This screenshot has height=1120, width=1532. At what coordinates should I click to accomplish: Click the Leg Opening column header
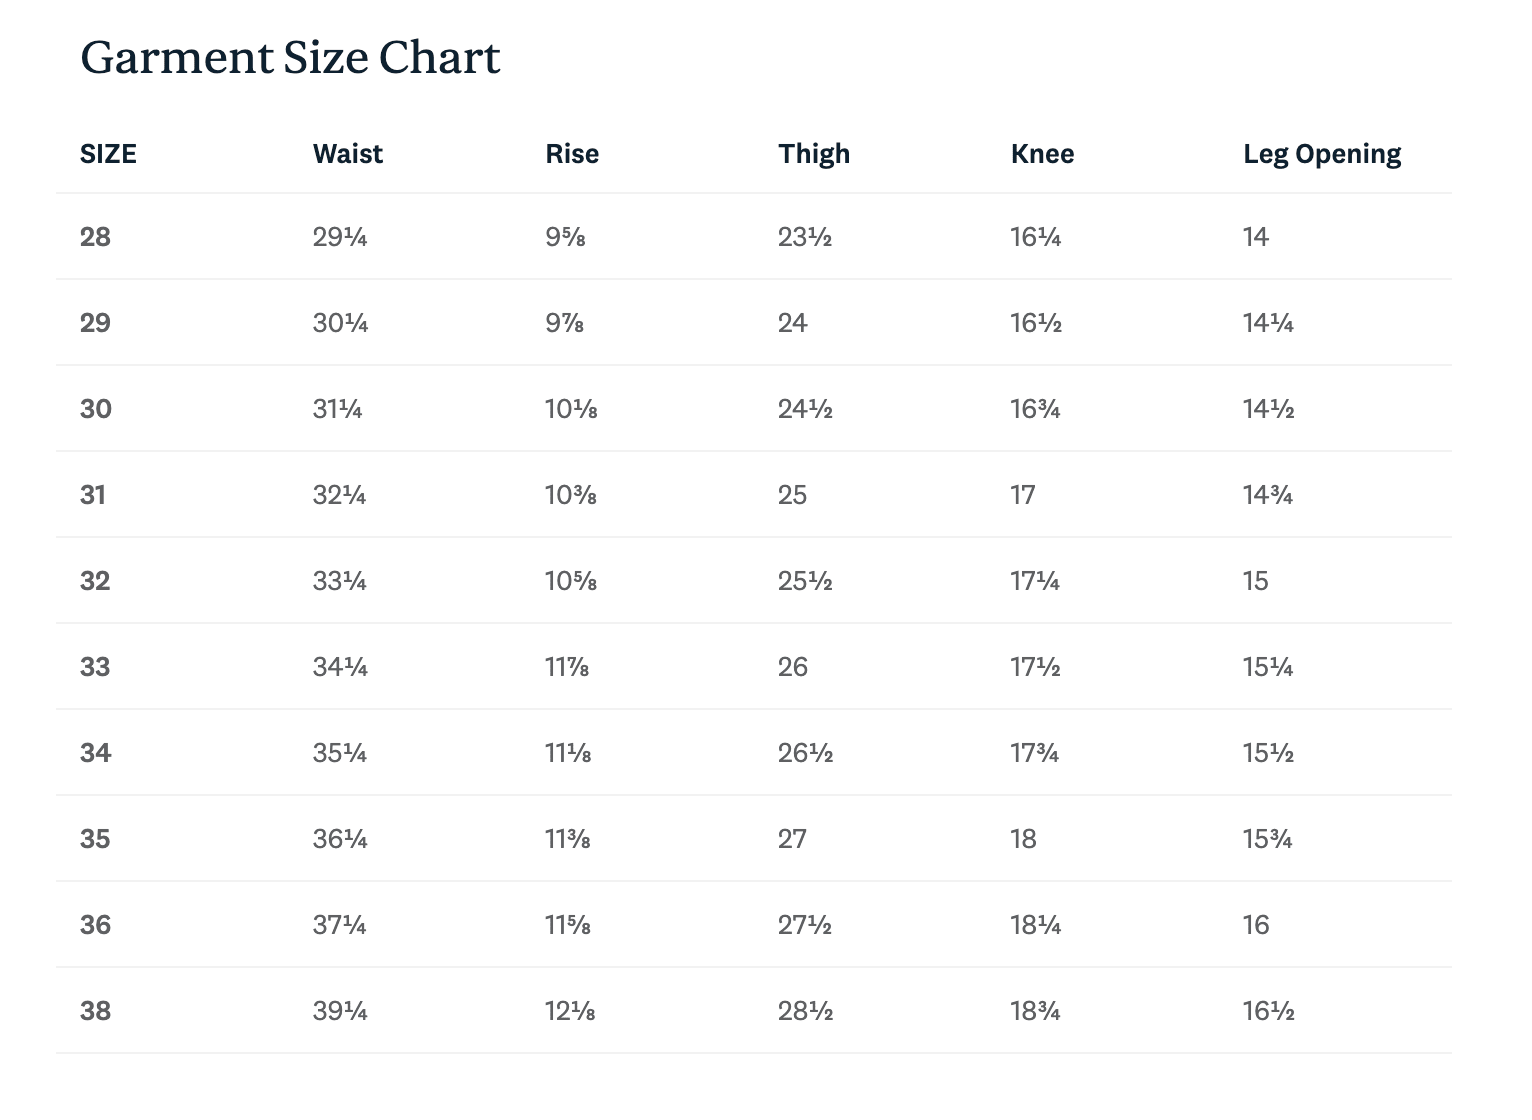pyautogui.click(x=1322, y=154)
